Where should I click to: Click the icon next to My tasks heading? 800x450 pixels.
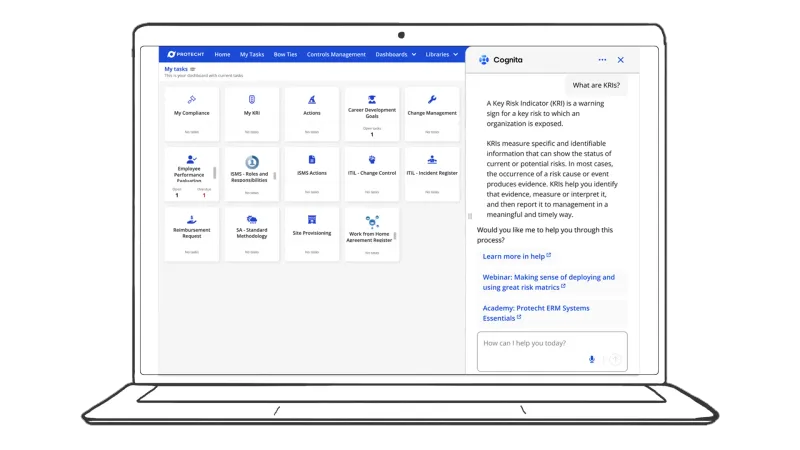[193, 69]
